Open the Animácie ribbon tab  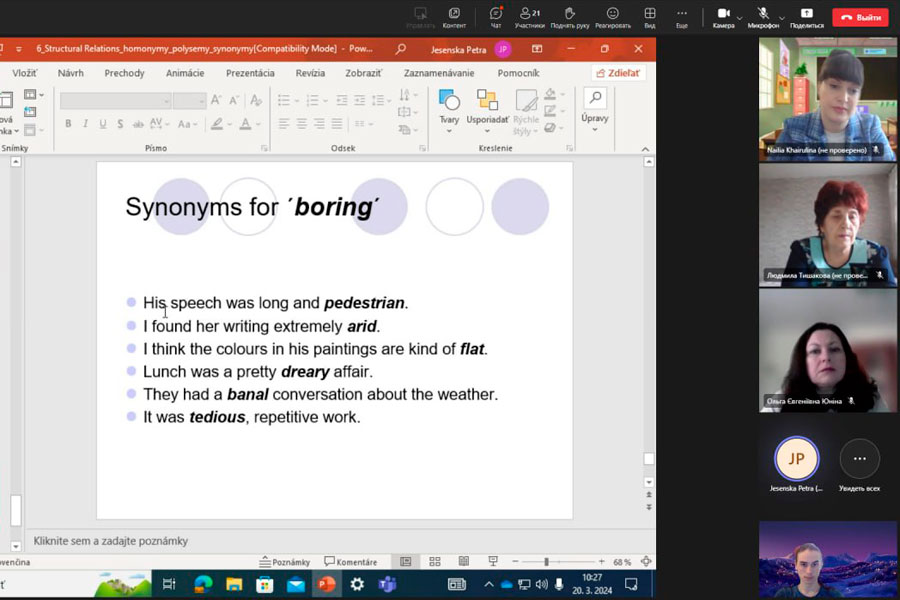(x=185, y=73)
